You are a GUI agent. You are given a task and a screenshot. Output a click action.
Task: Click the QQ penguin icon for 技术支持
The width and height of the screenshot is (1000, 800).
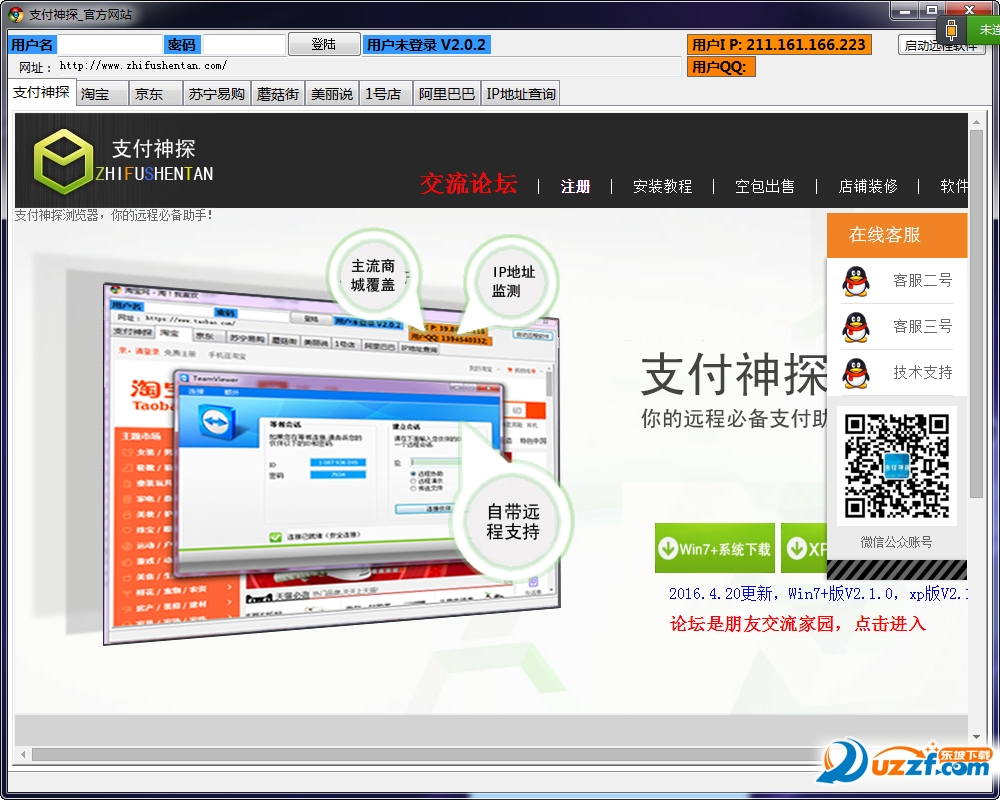click(x=855, y=373)
